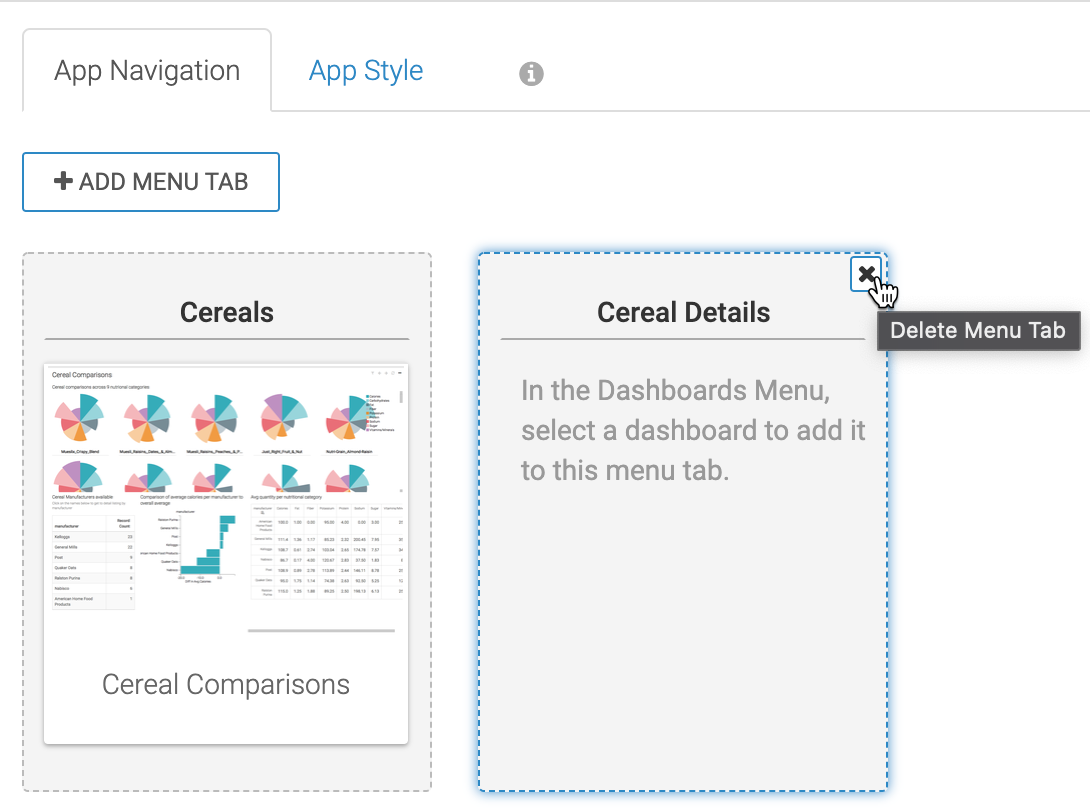Click the Cereal Comparisons heading inside the thumbnail

82,375
